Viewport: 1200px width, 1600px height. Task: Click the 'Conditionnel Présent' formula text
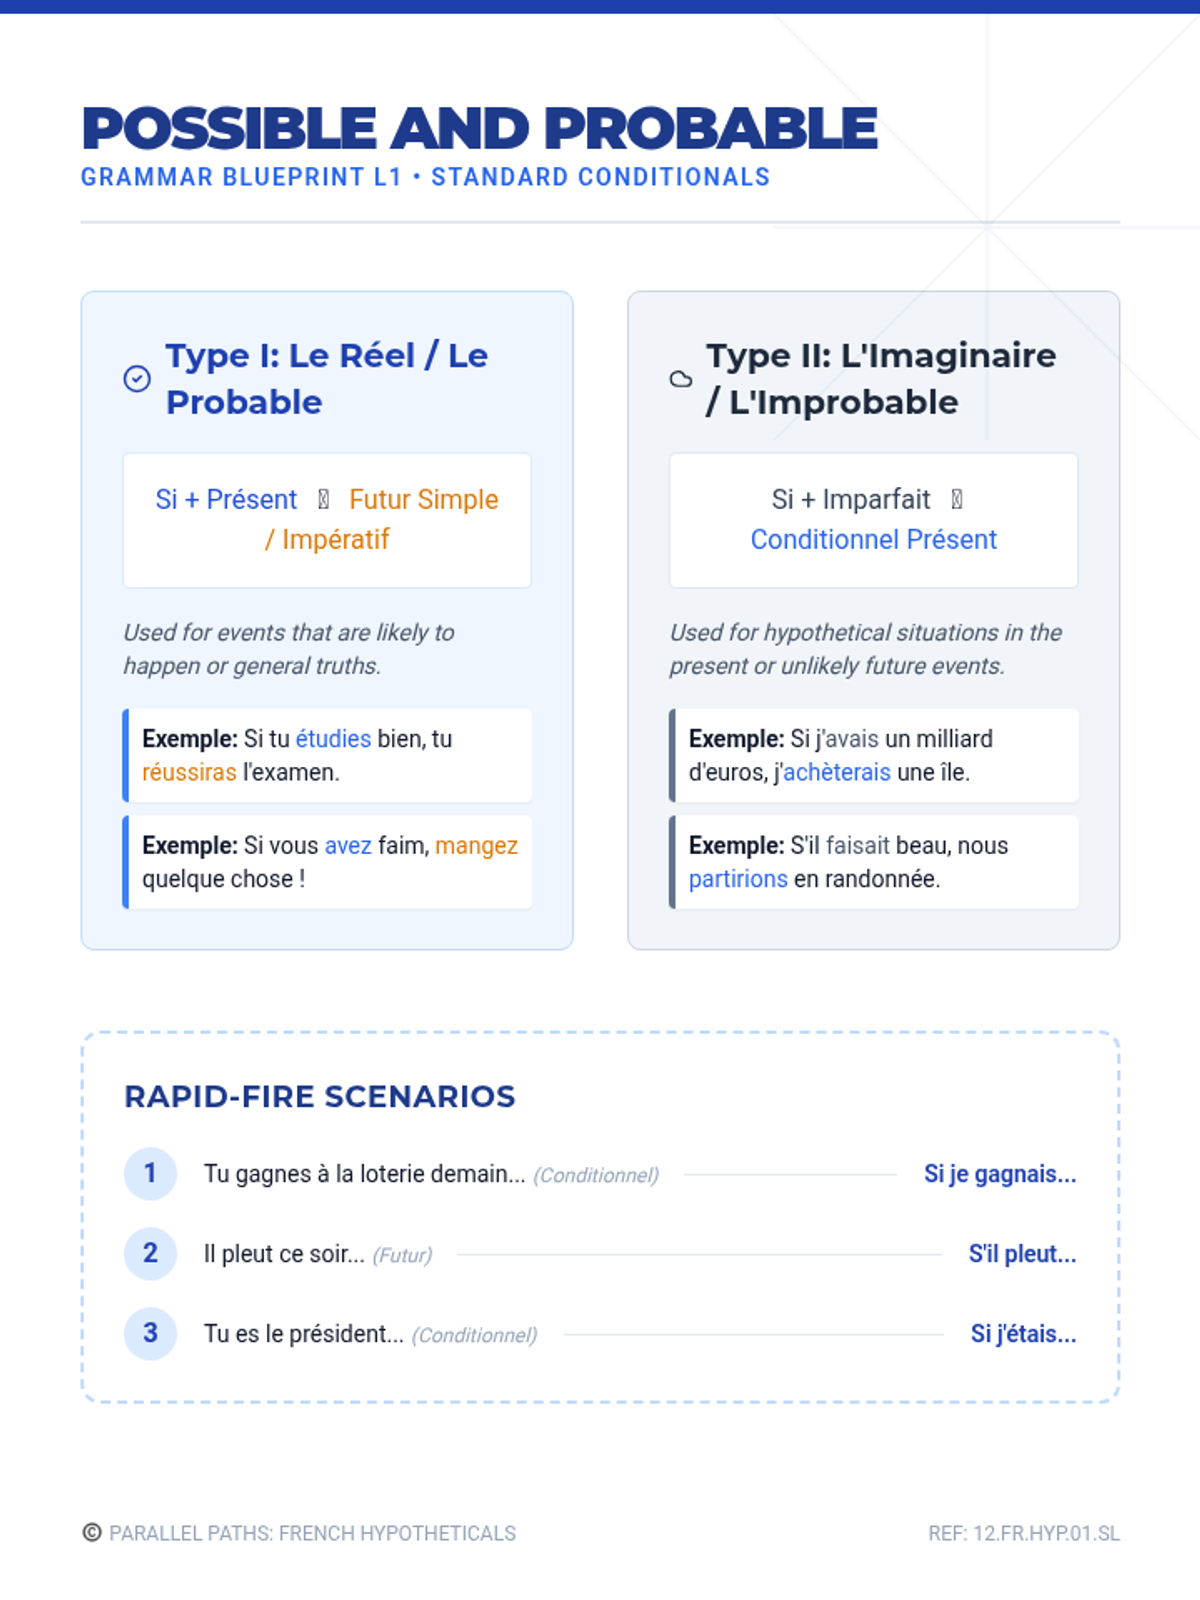pos(873,540)
